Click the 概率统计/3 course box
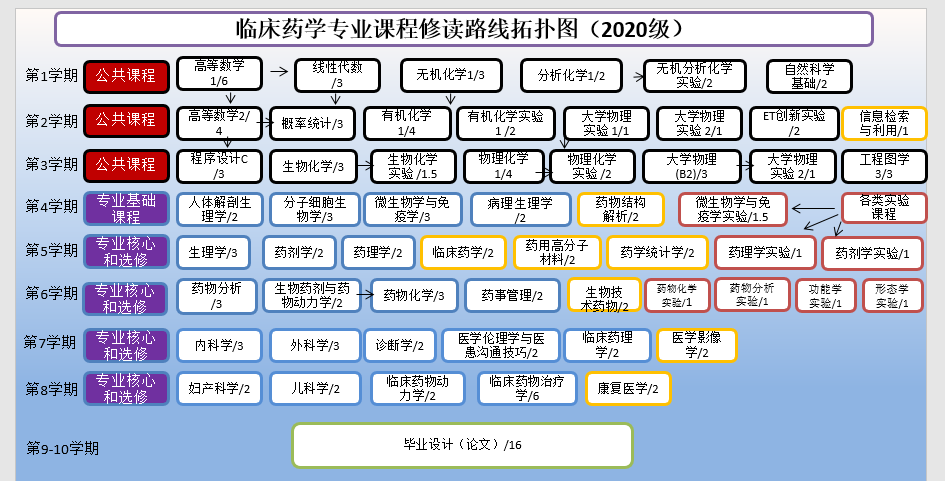This screenshot has width=945, height=481. (312, 123)
